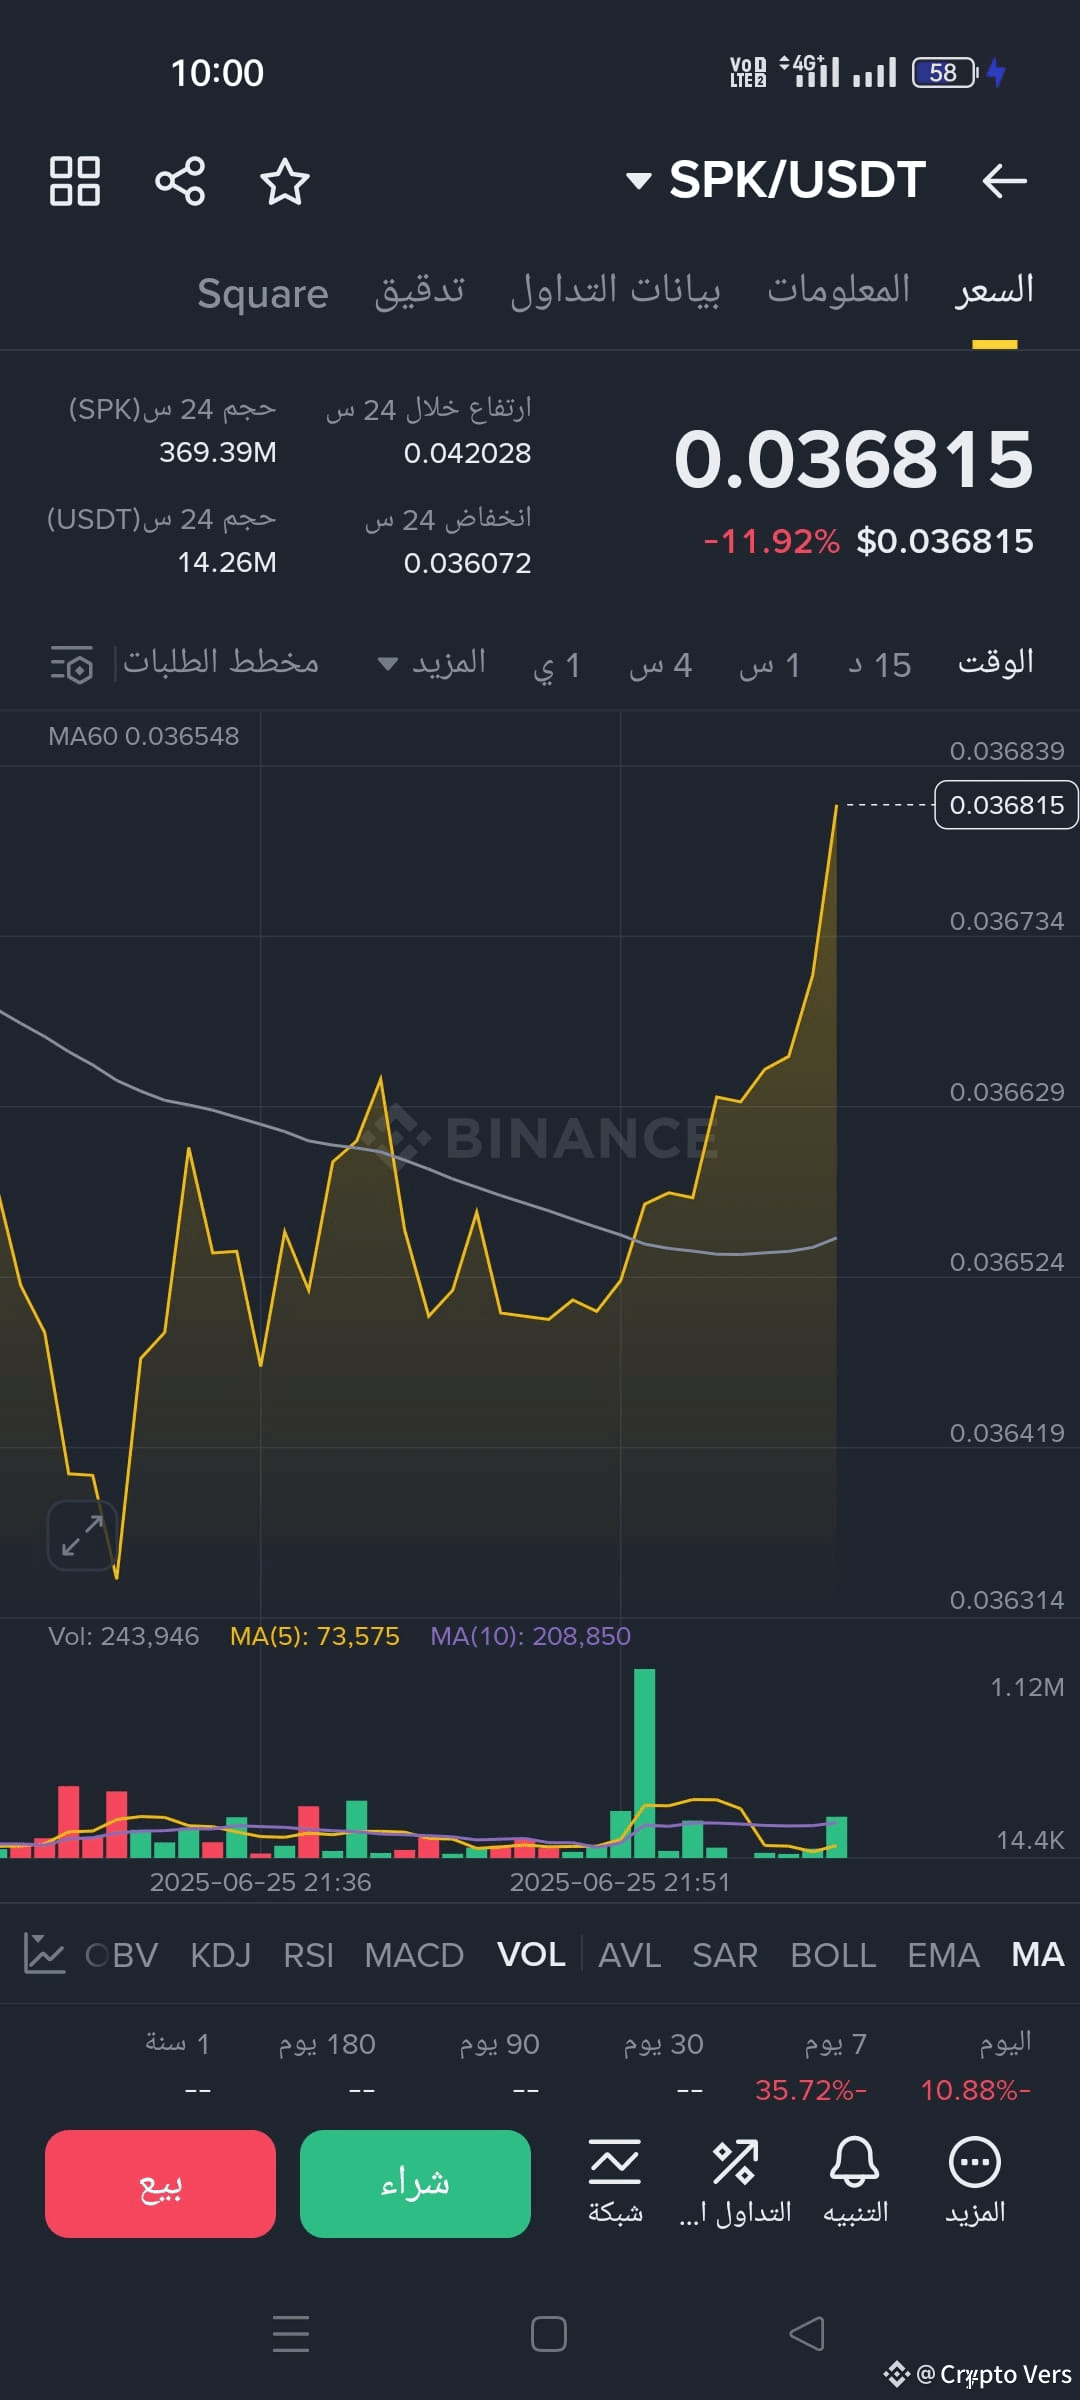This screenshot has height=2400, width=1080.
Task: Tap the battery indicator in status bar
Action: (x=945, y=72)
